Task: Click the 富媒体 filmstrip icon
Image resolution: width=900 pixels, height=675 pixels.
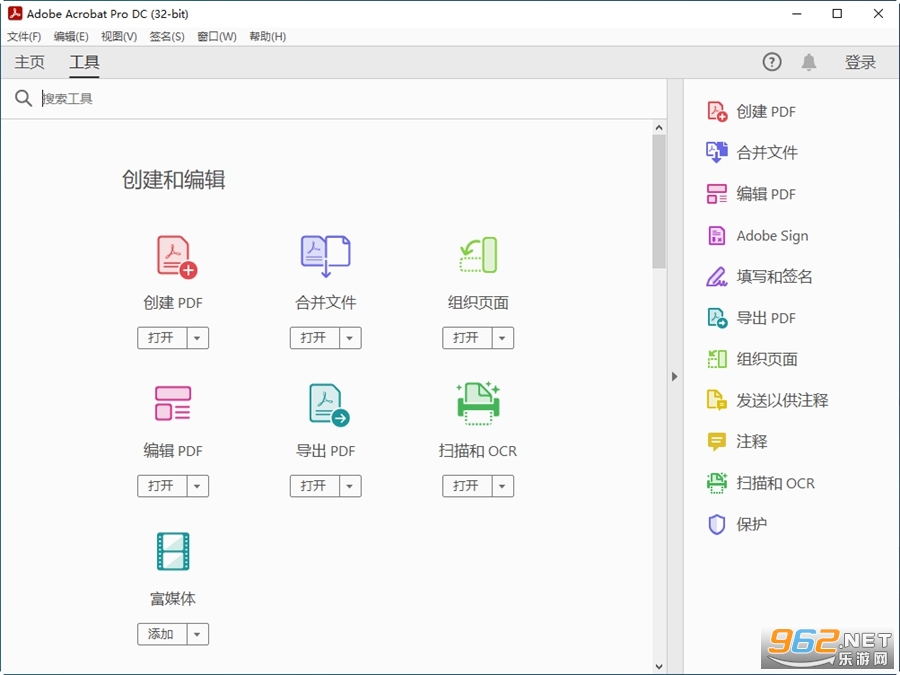Action: click(173, 551)
